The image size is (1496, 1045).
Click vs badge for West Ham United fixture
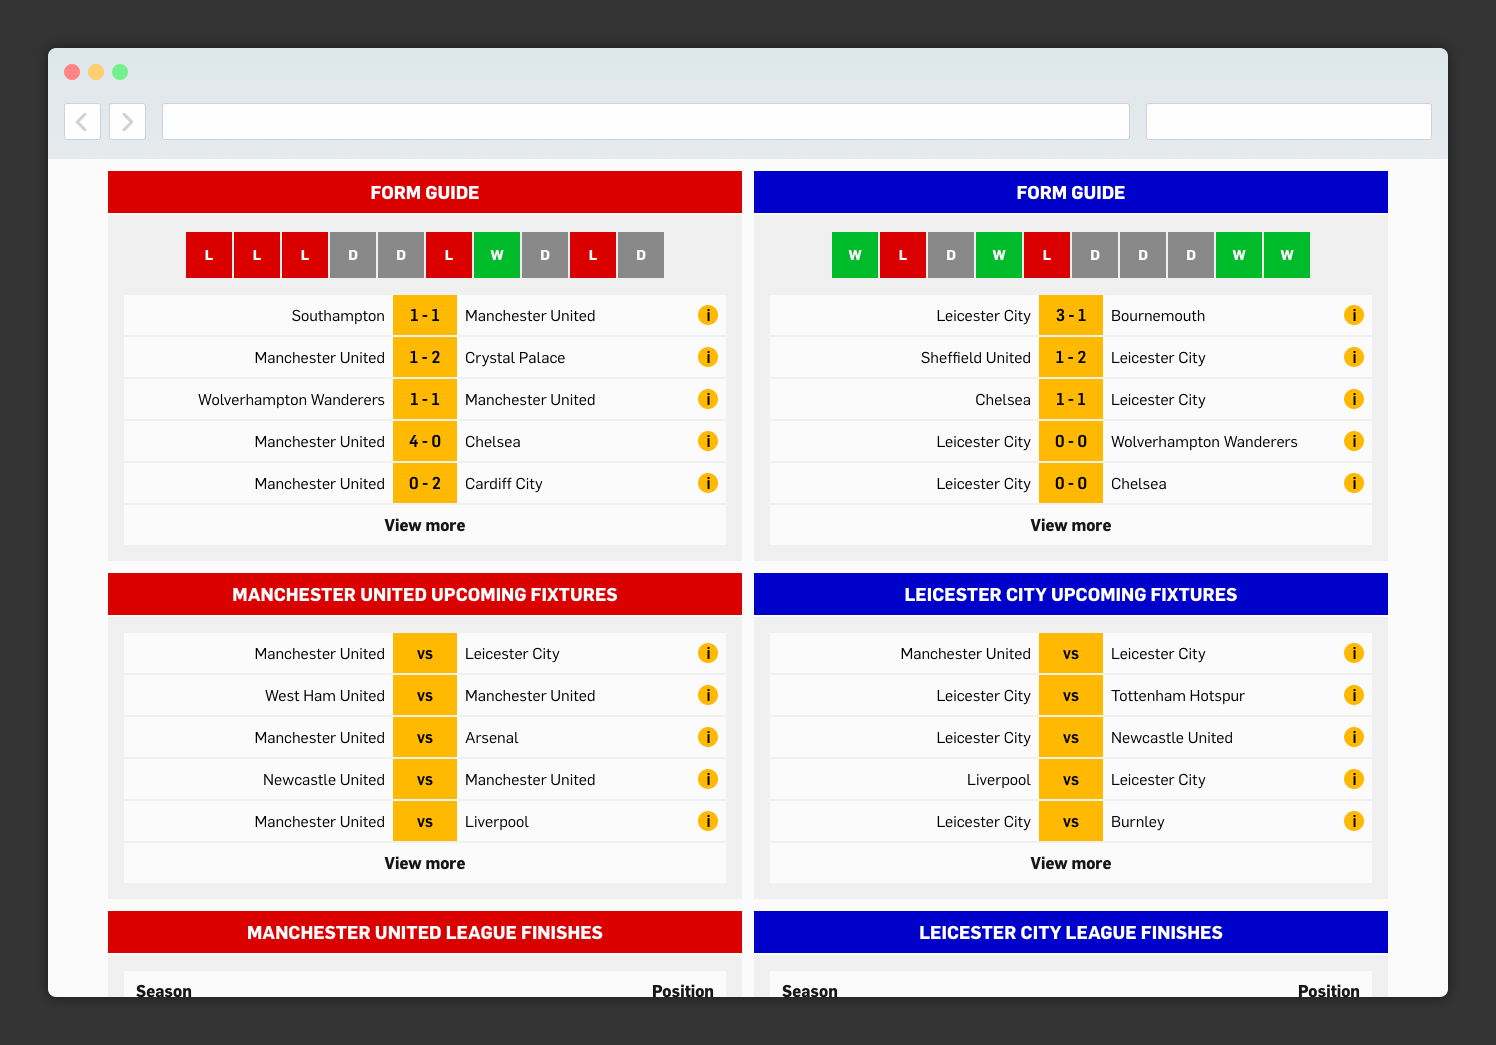(425, 695)
